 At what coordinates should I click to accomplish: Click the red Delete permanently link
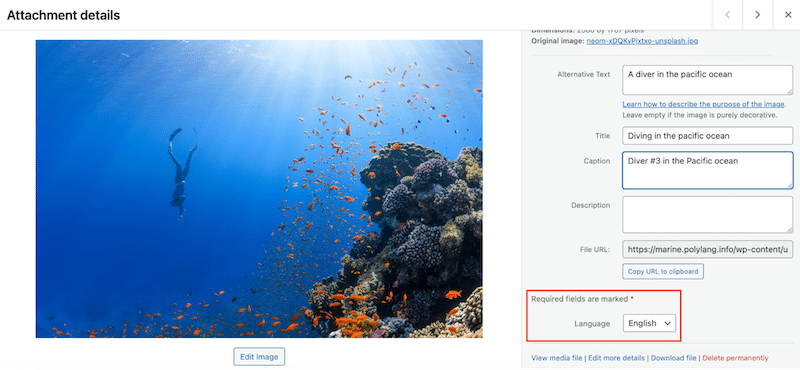(x=735, y=358)
